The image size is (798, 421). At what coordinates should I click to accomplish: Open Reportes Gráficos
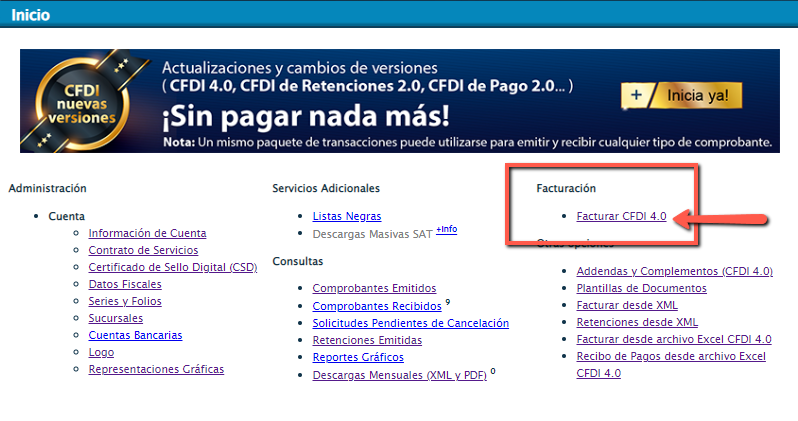(x=358, y=357)
